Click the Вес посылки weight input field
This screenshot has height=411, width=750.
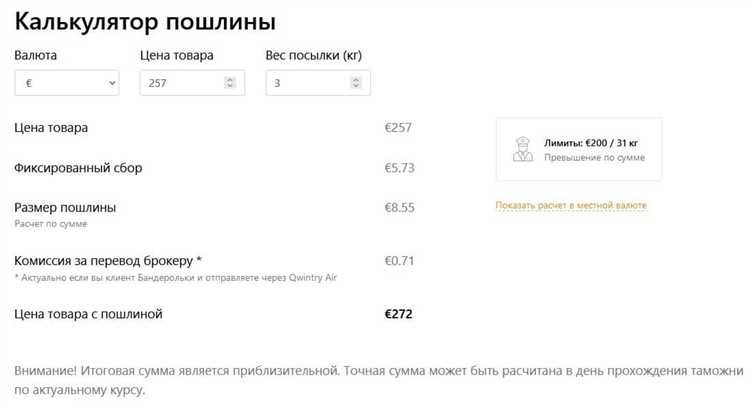point(308,84)
